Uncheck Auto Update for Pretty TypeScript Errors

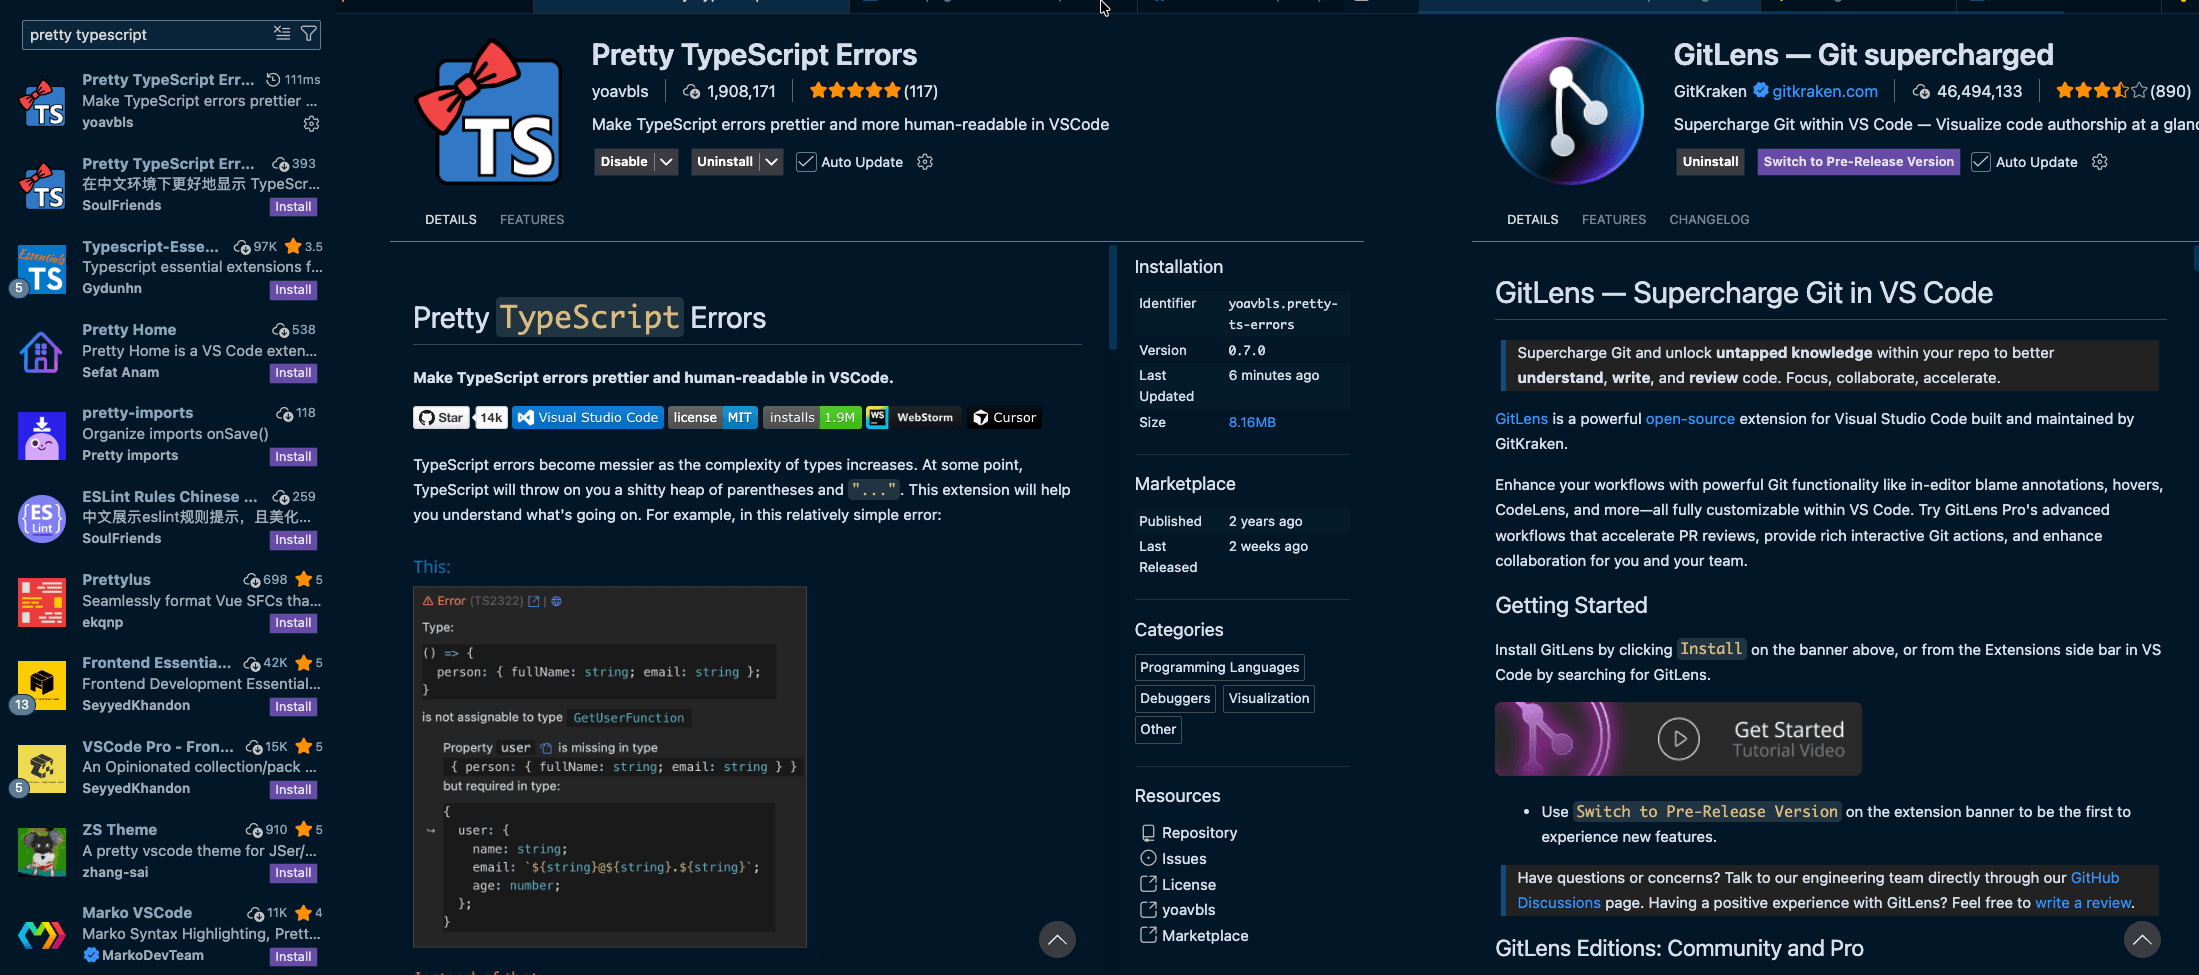tap(805, 161)
